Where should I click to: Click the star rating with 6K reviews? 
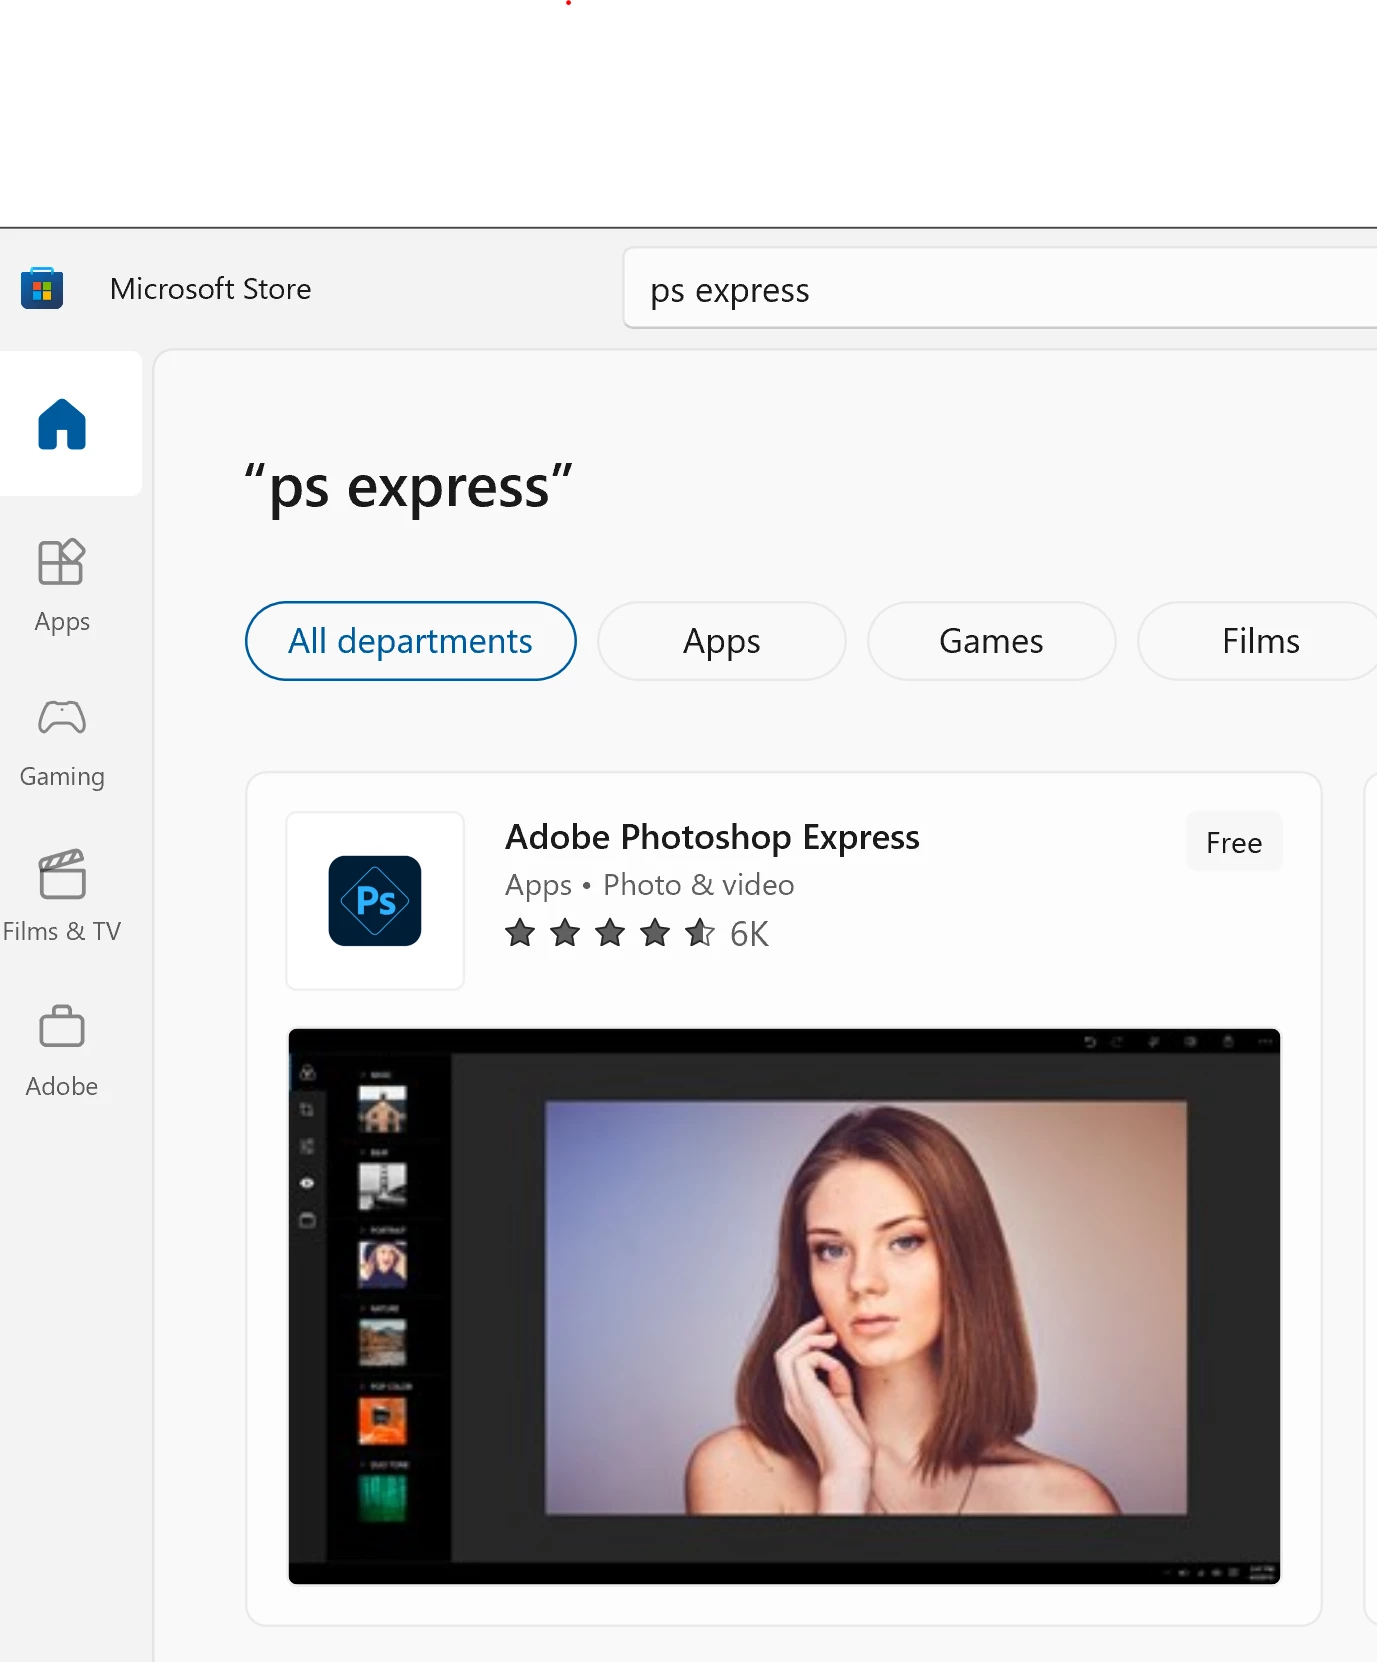[637, 934]
